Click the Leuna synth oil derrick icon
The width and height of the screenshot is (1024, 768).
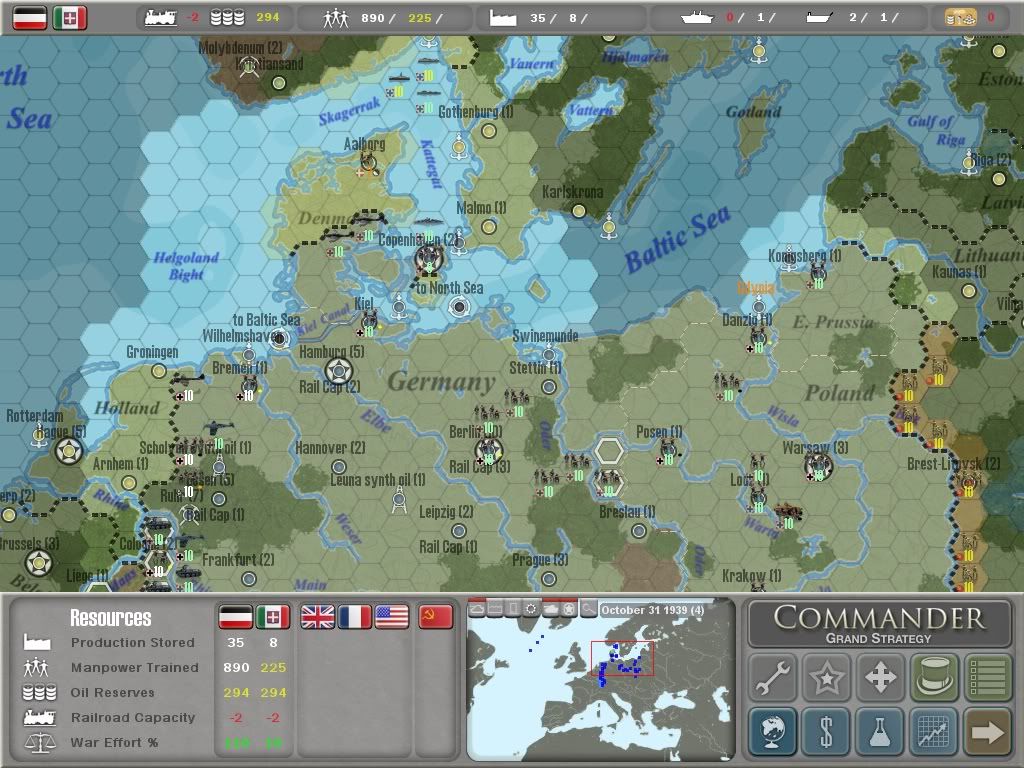399,500
